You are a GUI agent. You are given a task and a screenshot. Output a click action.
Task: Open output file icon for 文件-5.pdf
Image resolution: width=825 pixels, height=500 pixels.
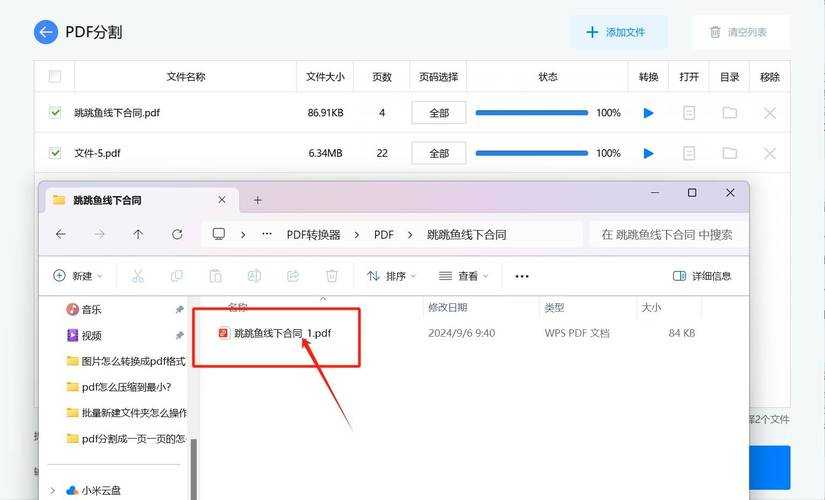tap(689, 153)
